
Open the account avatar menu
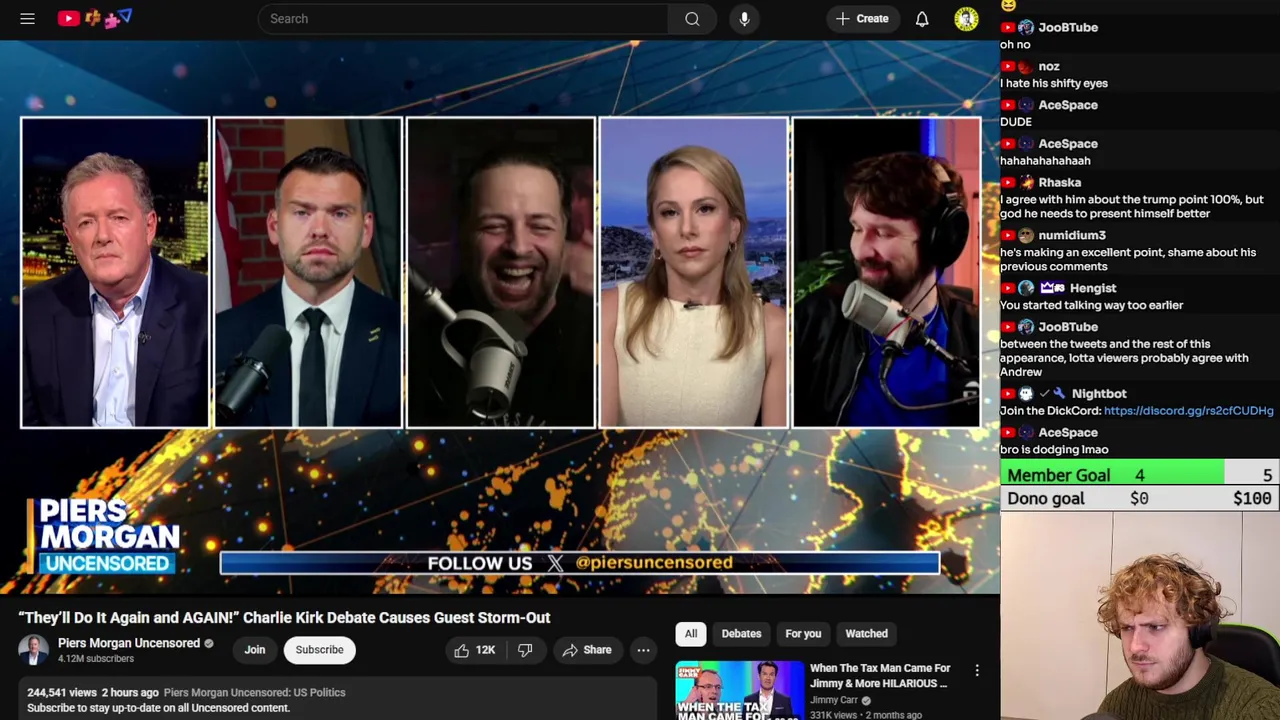pos(966,18)
